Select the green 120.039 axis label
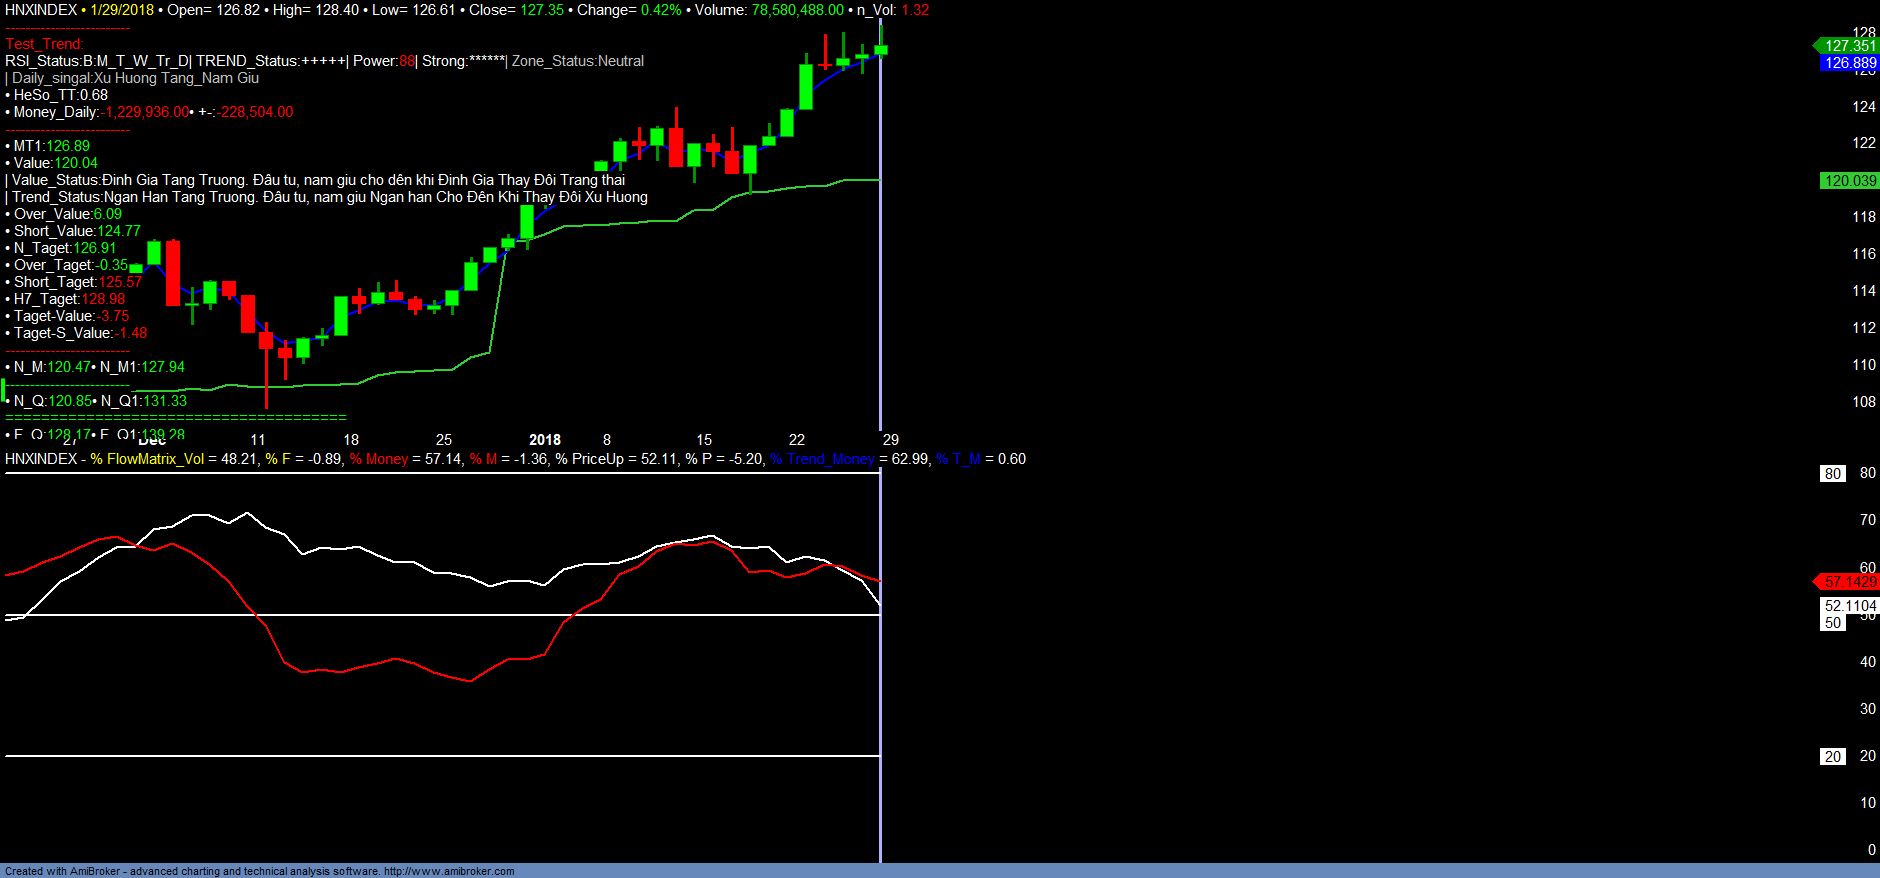The height and width of the screenshot is (878, 1880). [x=1849, y=181]
